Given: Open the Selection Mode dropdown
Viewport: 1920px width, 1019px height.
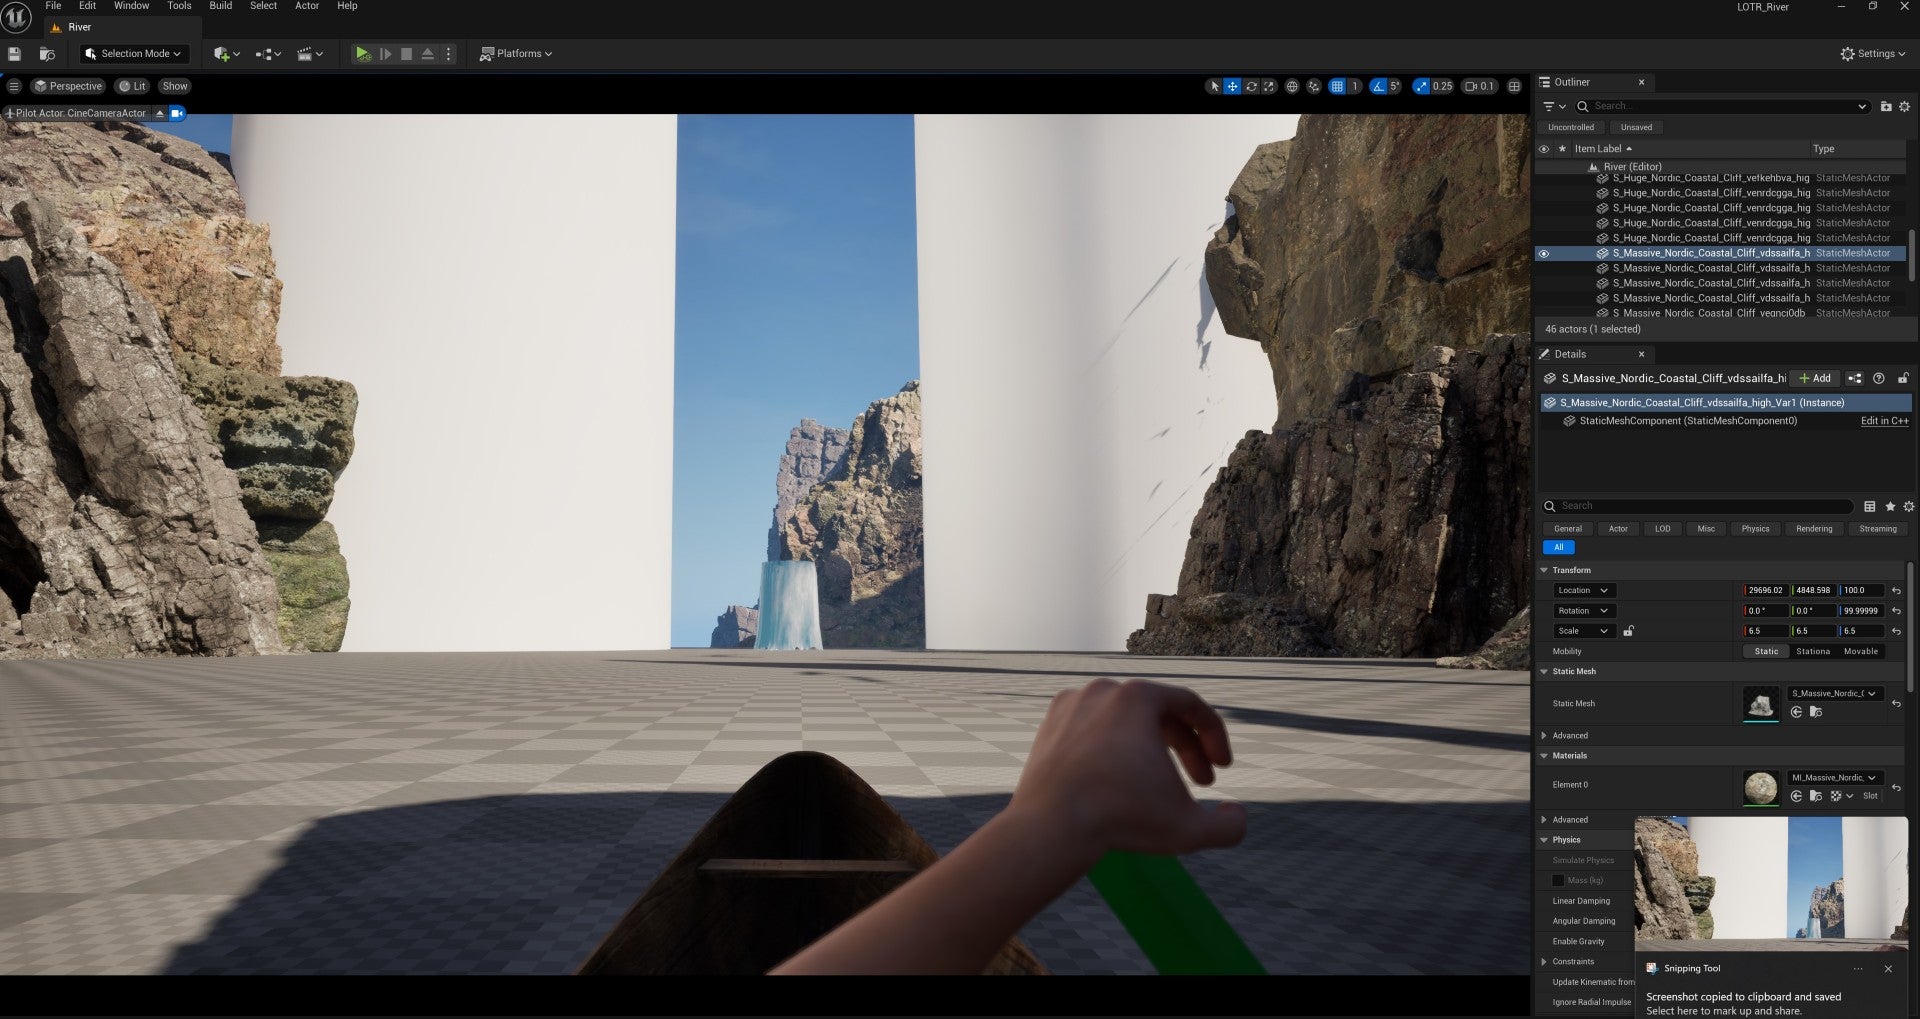Looking at the screenshot, I should tap(134, 53).
